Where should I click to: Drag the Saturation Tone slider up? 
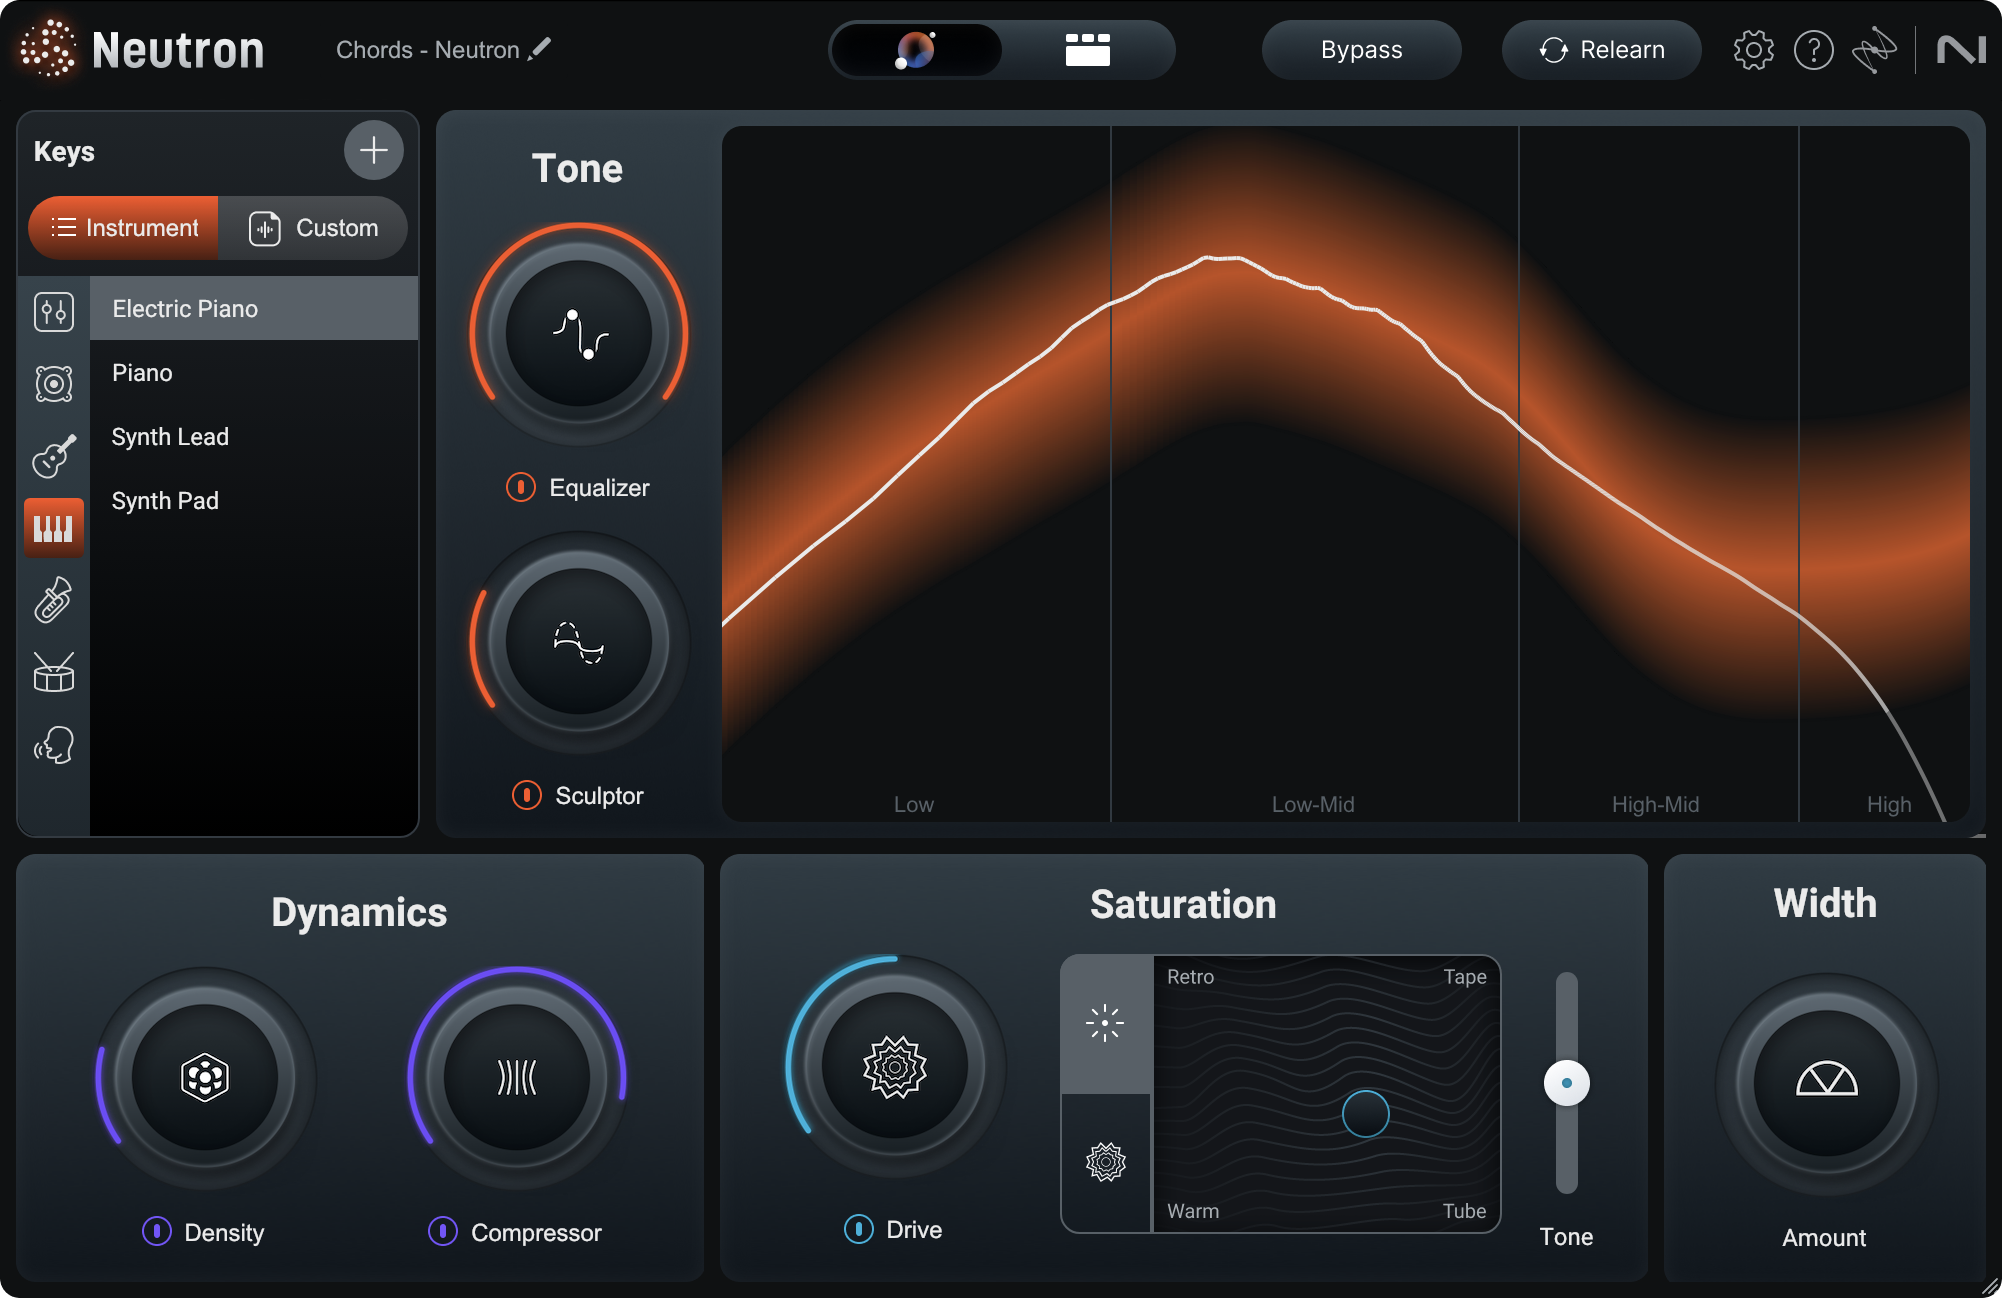click(x=1569, y=1081)
